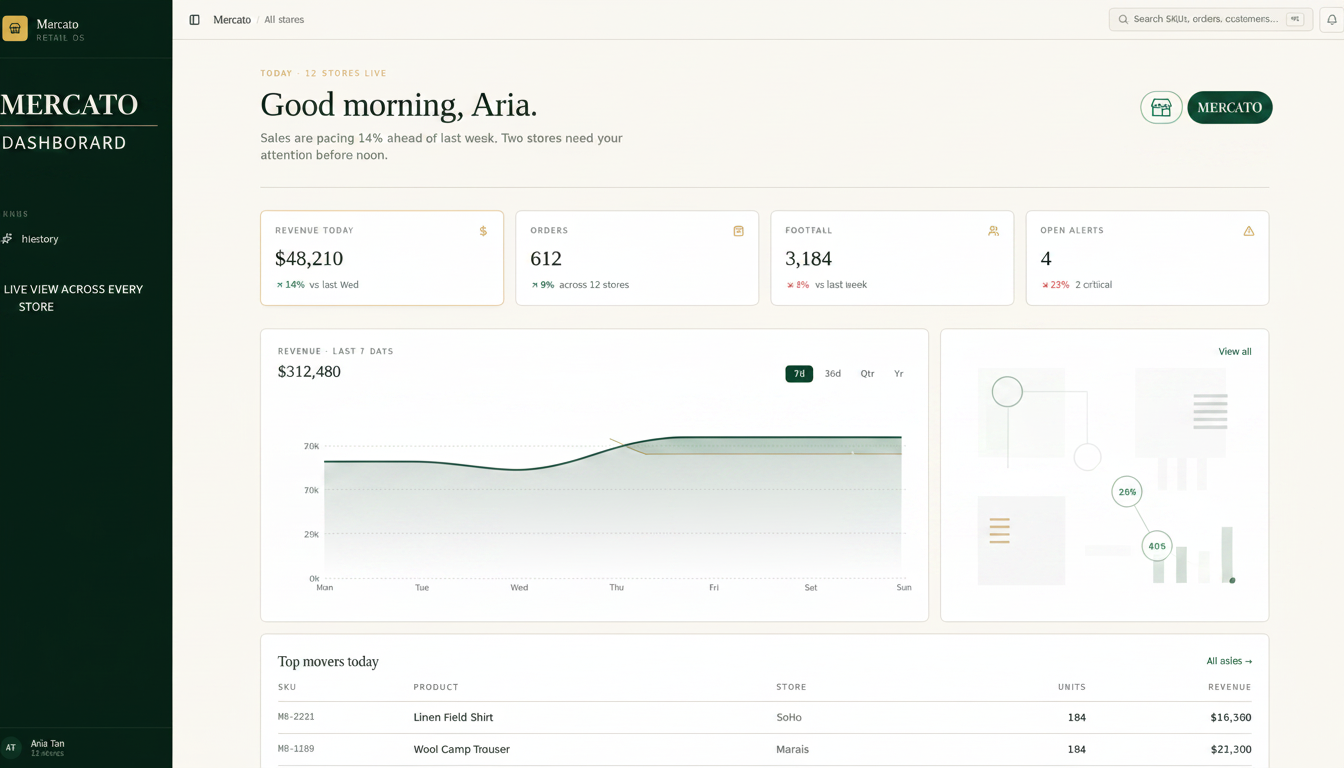Click the dollar icon on Revenue Today
Screen dimensions: 1344x768
tap(483, 231)
